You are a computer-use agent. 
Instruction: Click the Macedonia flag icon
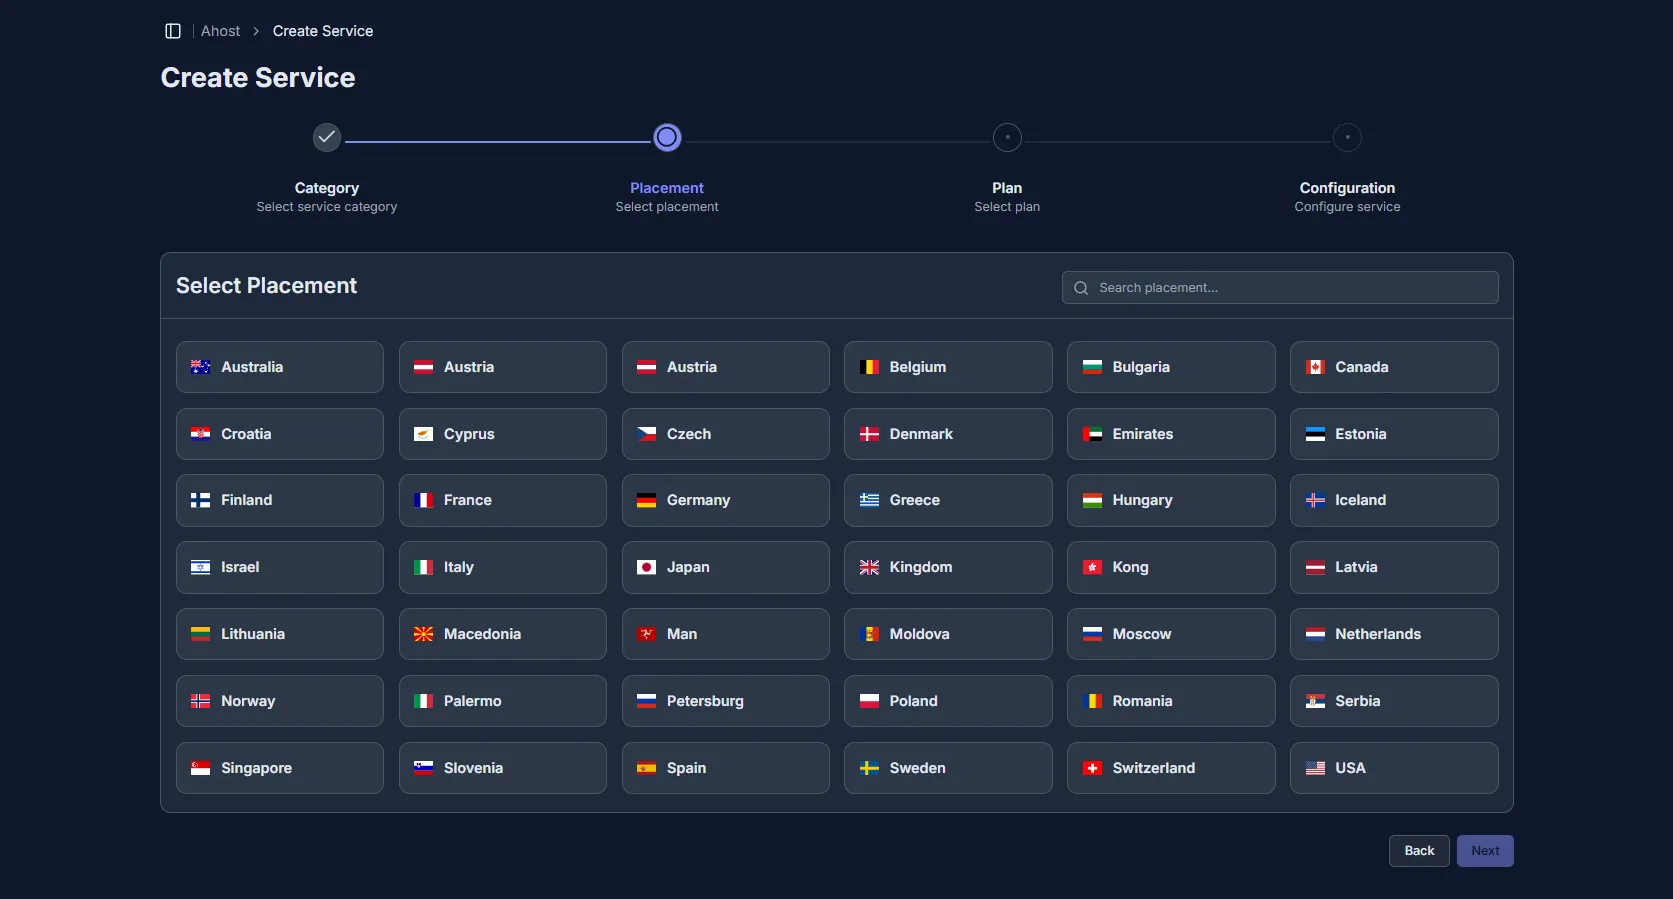point(423,634)
